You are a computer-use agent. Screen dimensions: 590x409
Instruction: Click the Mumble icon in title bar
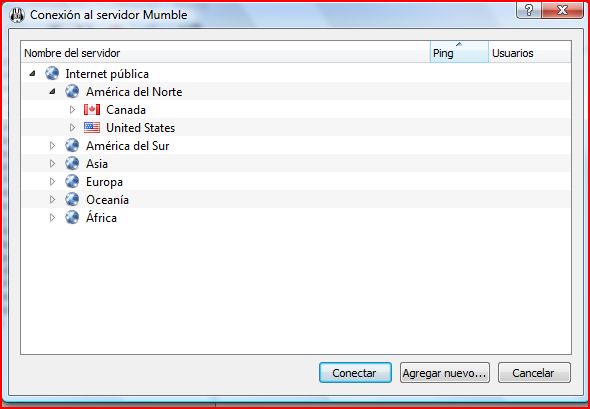click(x=17, y=15)
